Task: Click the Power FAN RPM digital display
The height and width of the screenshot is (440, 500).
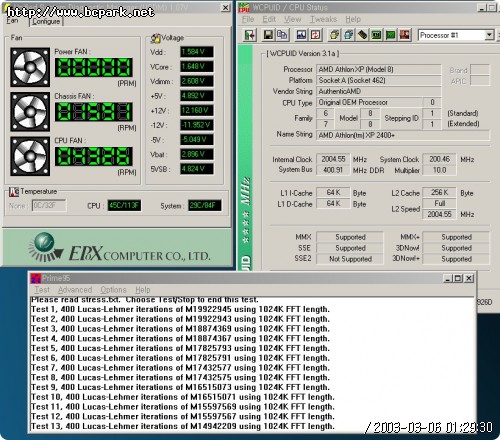Action: [x=94, y=68]
